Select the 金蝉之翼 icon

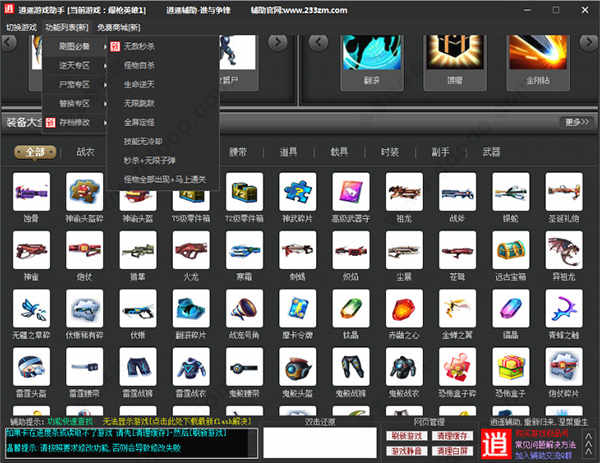(458, 308)
